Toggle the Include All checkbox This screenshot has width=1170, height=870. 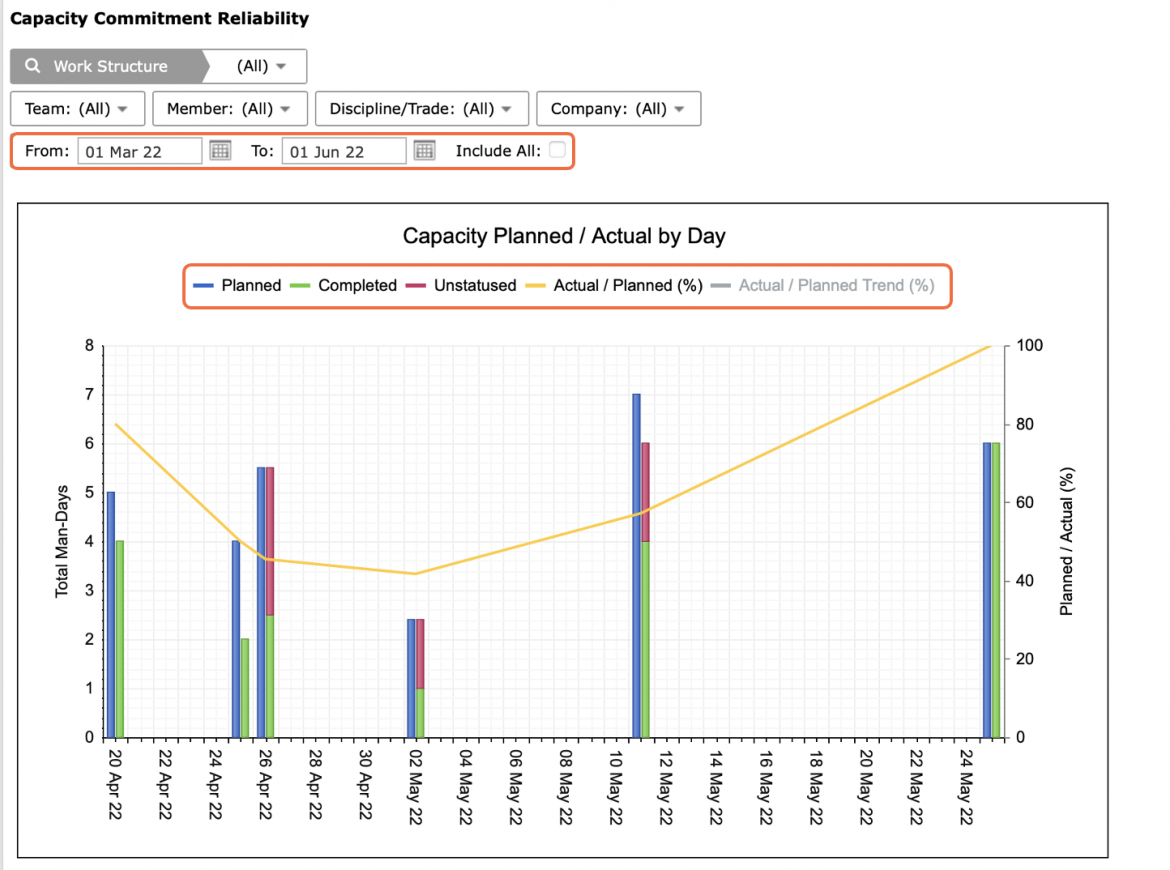(557, 150)
